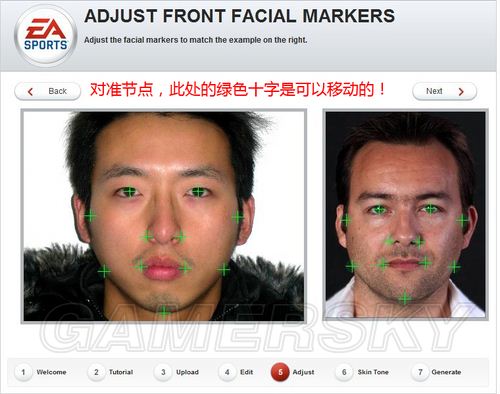Screen dimensions: 500x394
Task: Switch to step 6 Skin Tone
Action: click(x=363, y=372)
